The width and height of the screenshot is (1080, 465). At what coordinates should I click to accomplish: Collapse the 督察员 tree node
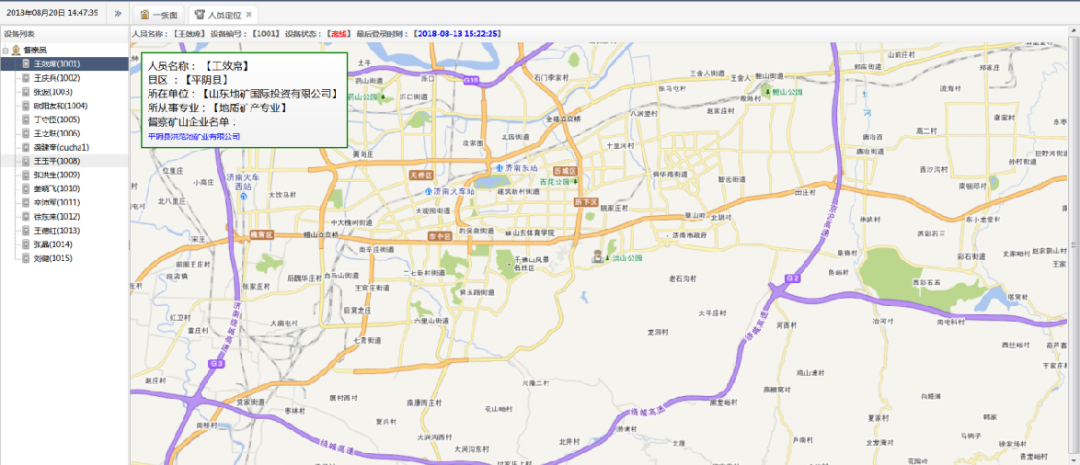pyautogui.click(x=6, y=50)
